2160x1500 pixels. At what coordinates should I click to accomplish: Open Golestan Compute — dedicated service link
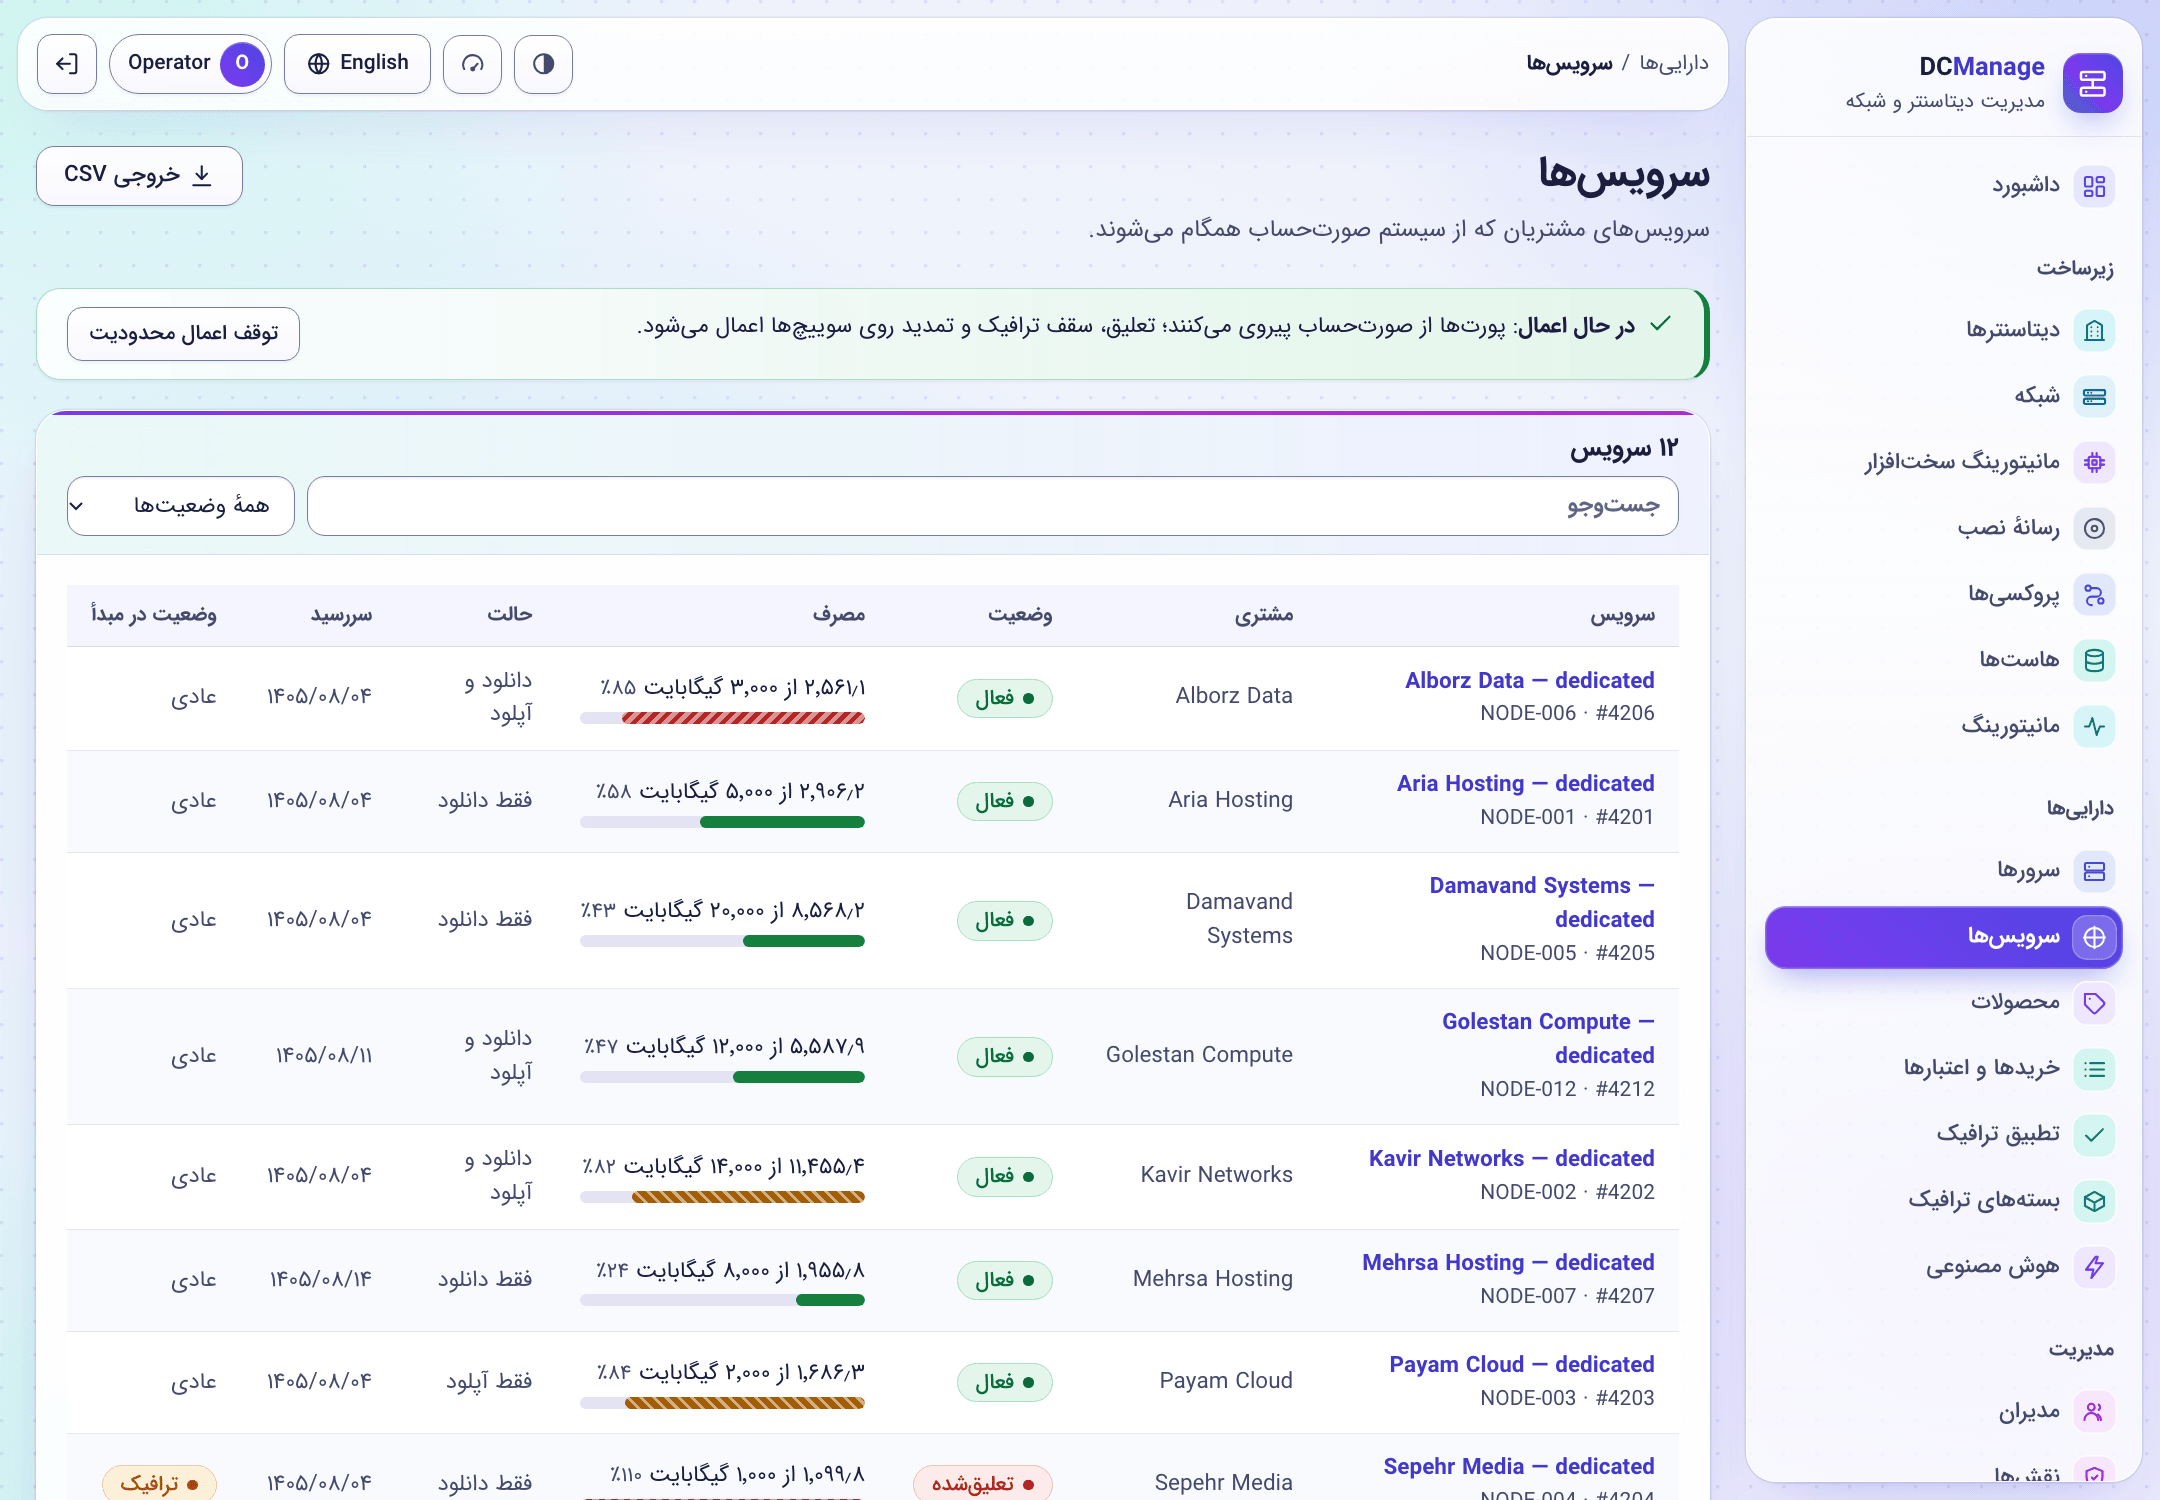[1547, 1038]
